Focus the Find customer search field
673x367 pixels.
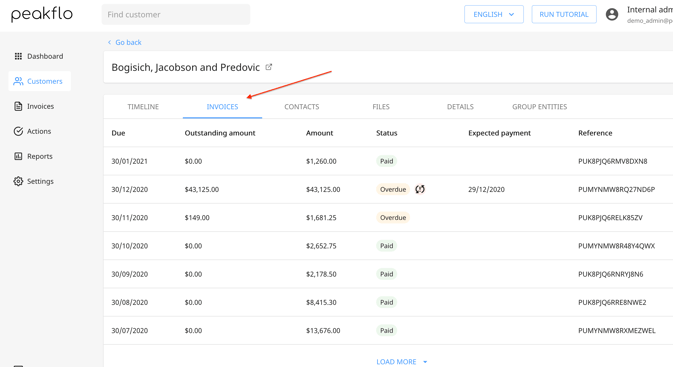[x=176, y=15]
